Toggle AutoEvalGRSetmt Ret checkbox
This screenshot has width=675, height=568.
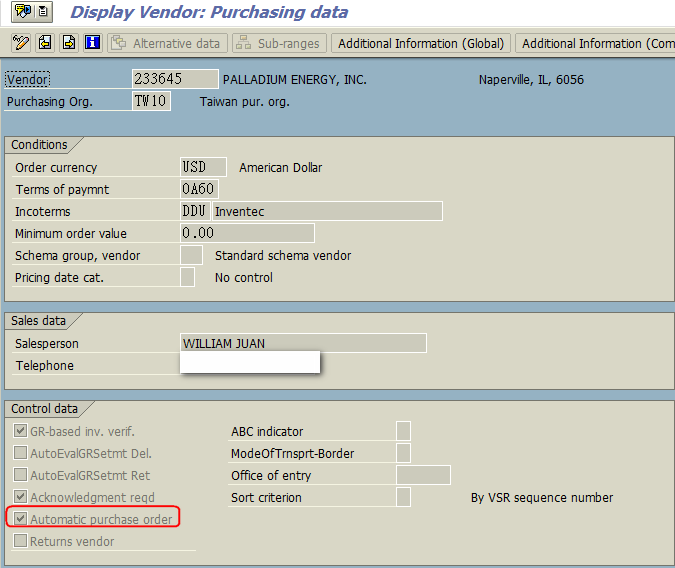pyautogui.click(x=20, y=475)
